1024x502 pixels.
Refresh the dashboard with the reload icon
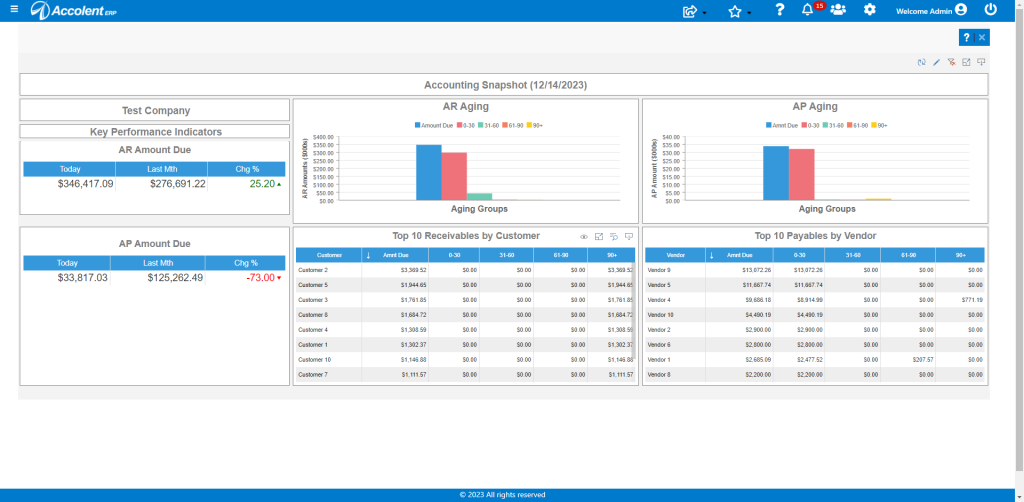pyautogui.click(x=921, y=63)
